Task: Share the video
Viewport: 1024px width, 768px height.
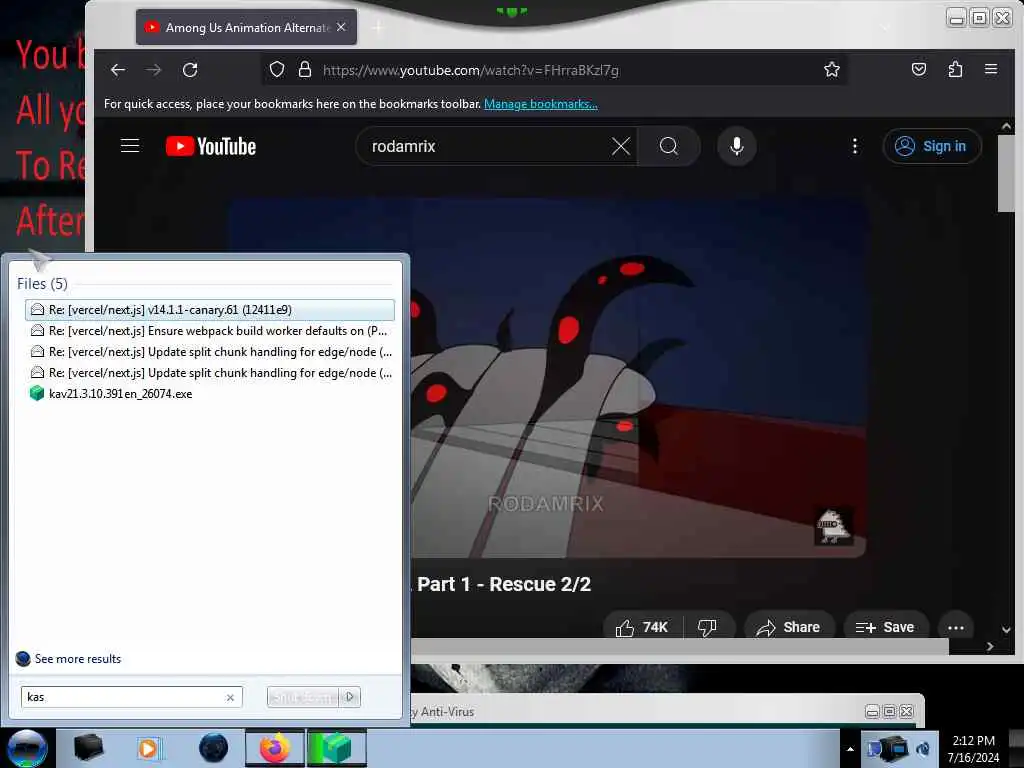Action: click(789, 628)
